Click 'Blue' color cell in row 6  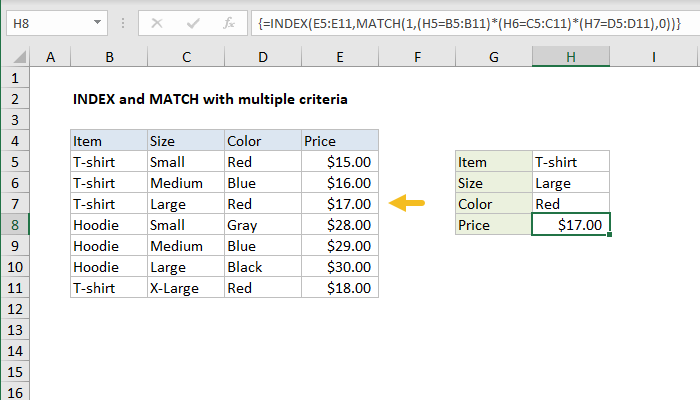[x=263, y=183]
